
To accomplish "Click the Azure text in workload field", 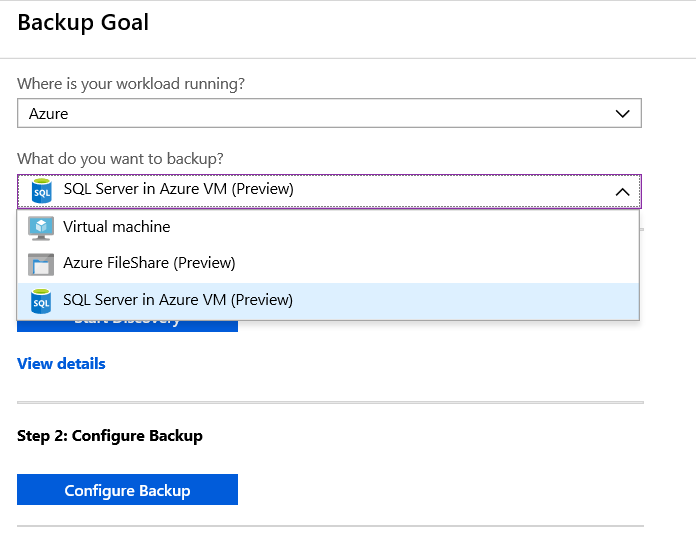I will (x=48, y=114).
